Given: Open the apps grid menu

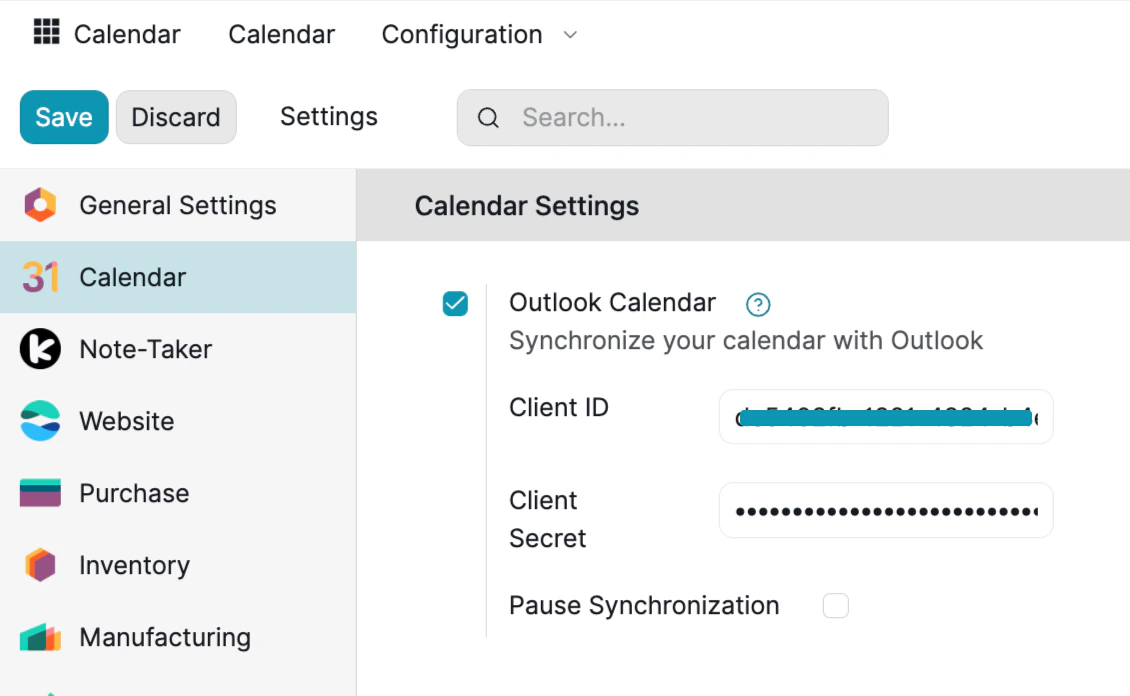Looking at the screenshot, I should (x=45, y=32).
